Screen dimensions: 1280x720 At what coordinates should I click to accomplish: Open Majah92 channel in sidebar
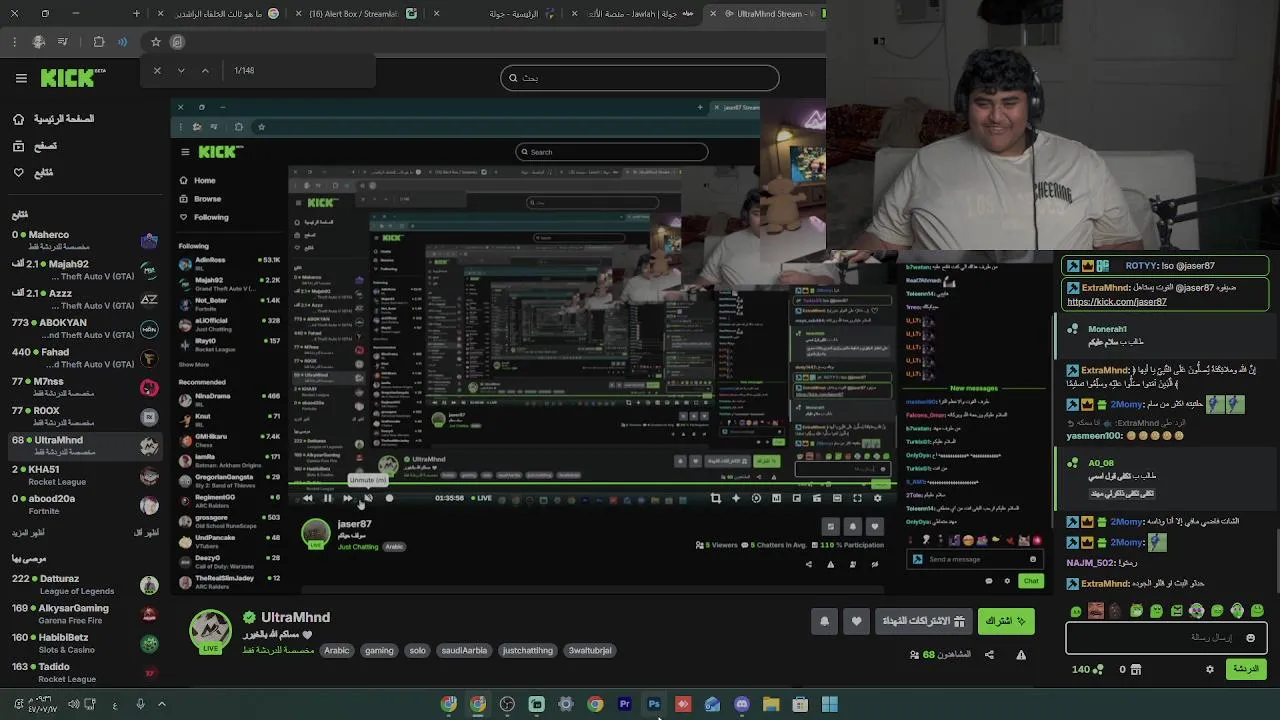[x=84, y=269]
